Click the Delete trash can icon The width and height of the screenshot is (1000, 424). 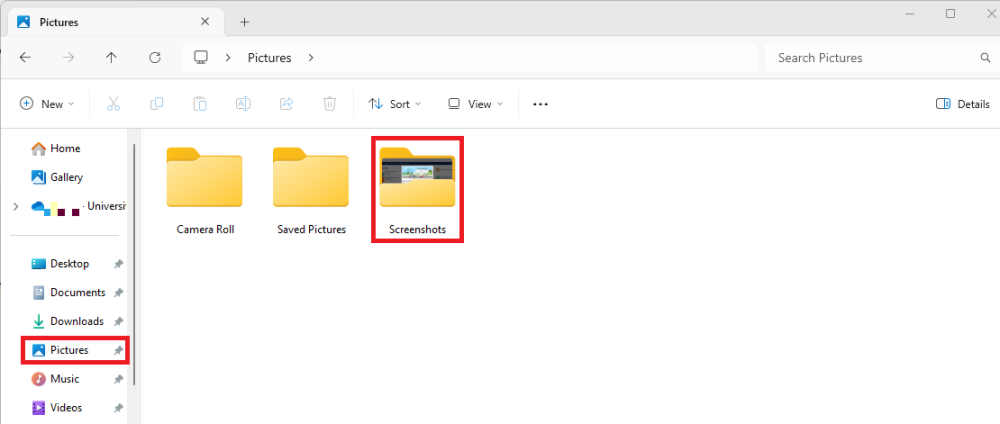click(329, 104)
